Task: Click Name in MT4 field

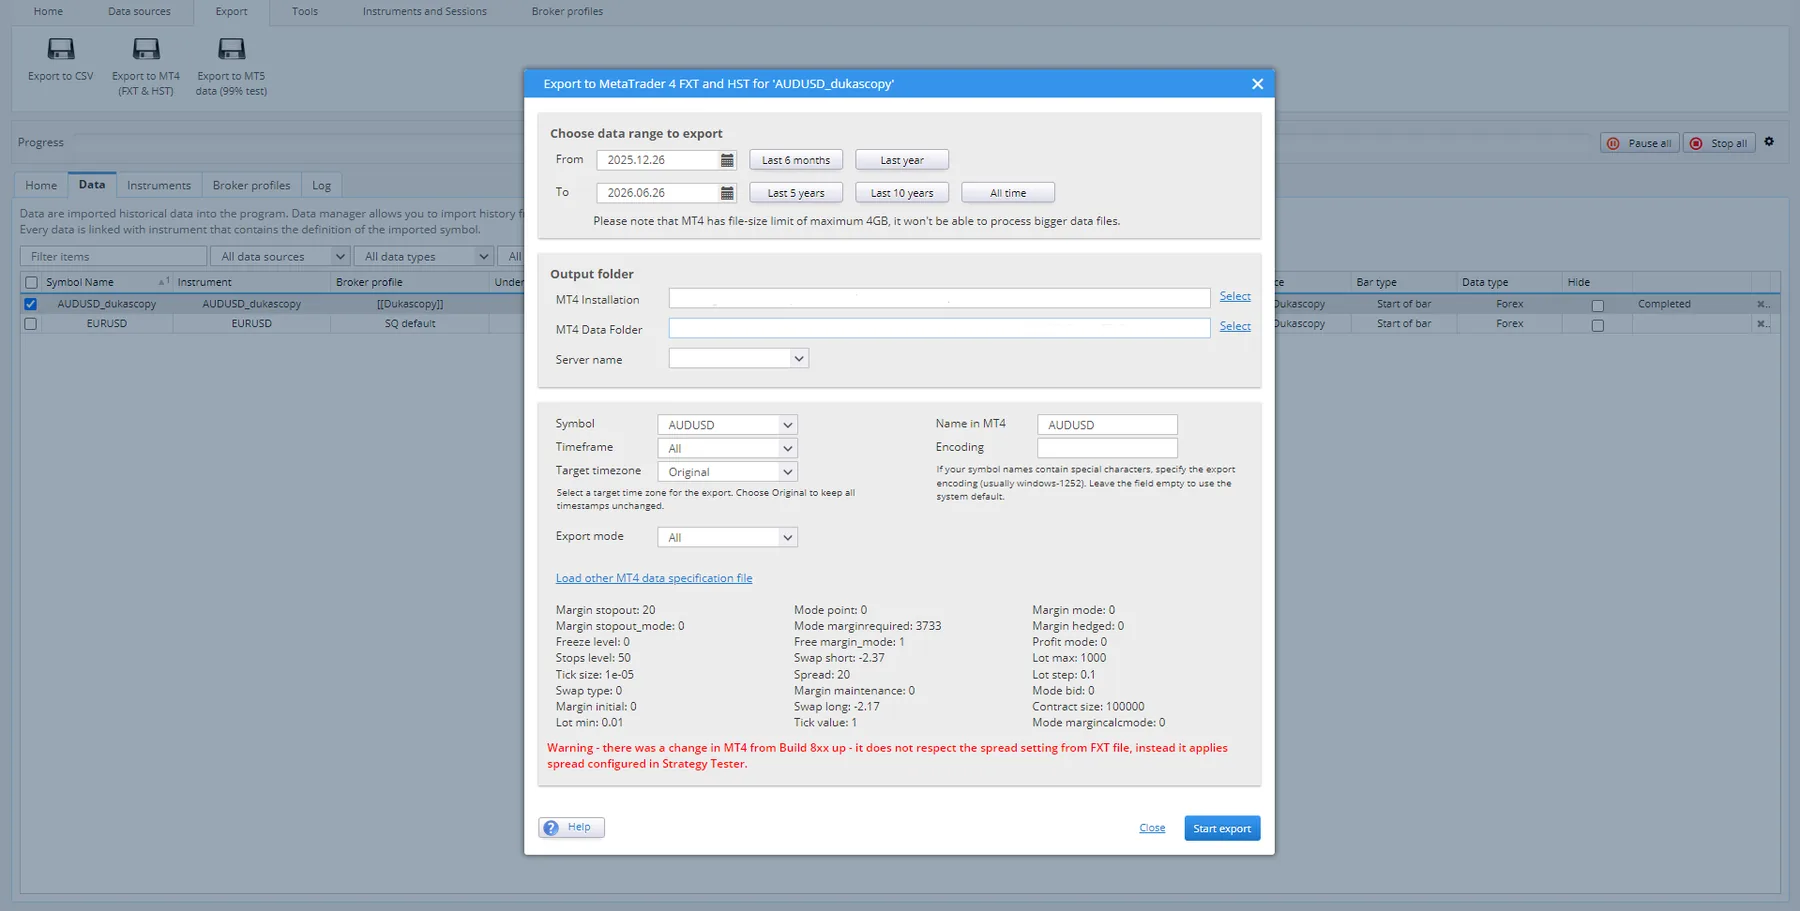Action: (x=1107, y=425)
